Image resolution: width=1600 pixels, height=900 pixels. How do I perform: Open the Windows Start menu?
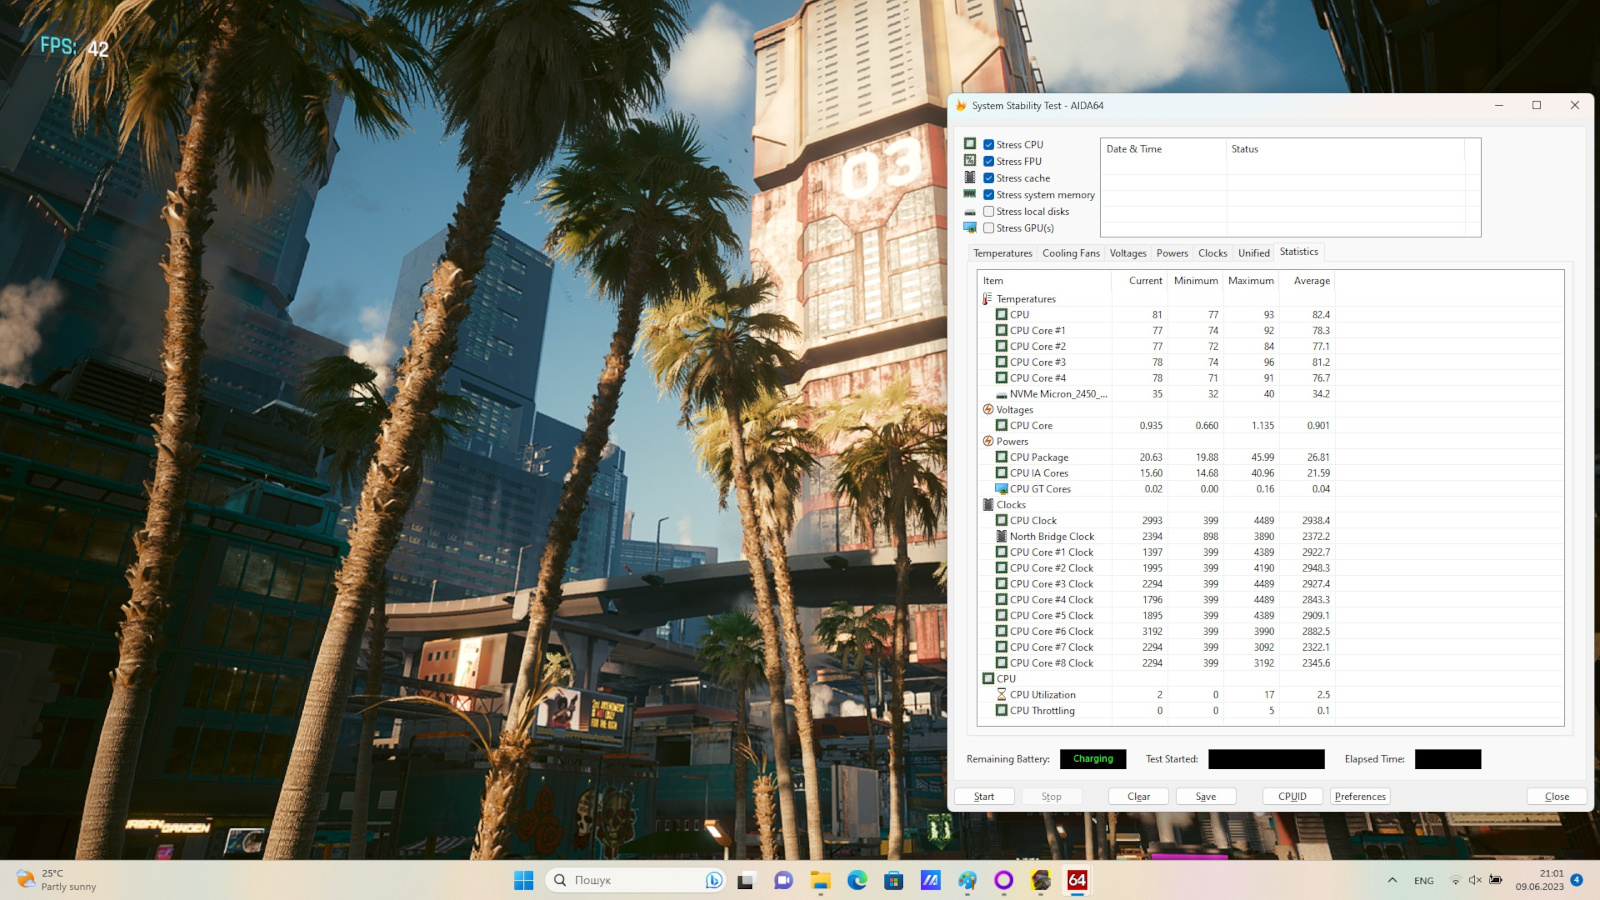pos(524,880)
